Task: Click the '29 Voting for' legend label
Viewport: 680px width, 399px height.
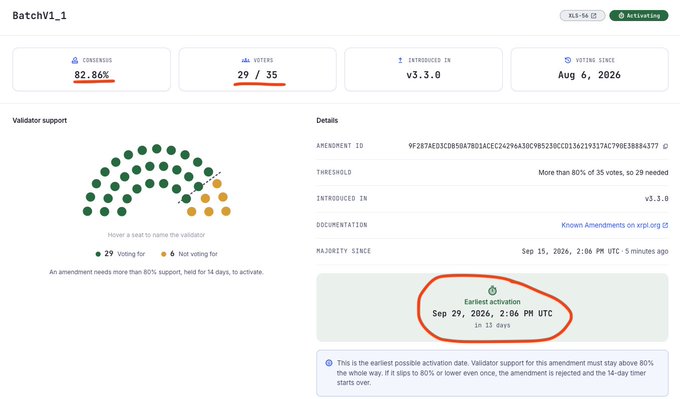Action: click(x=120, y=254)
